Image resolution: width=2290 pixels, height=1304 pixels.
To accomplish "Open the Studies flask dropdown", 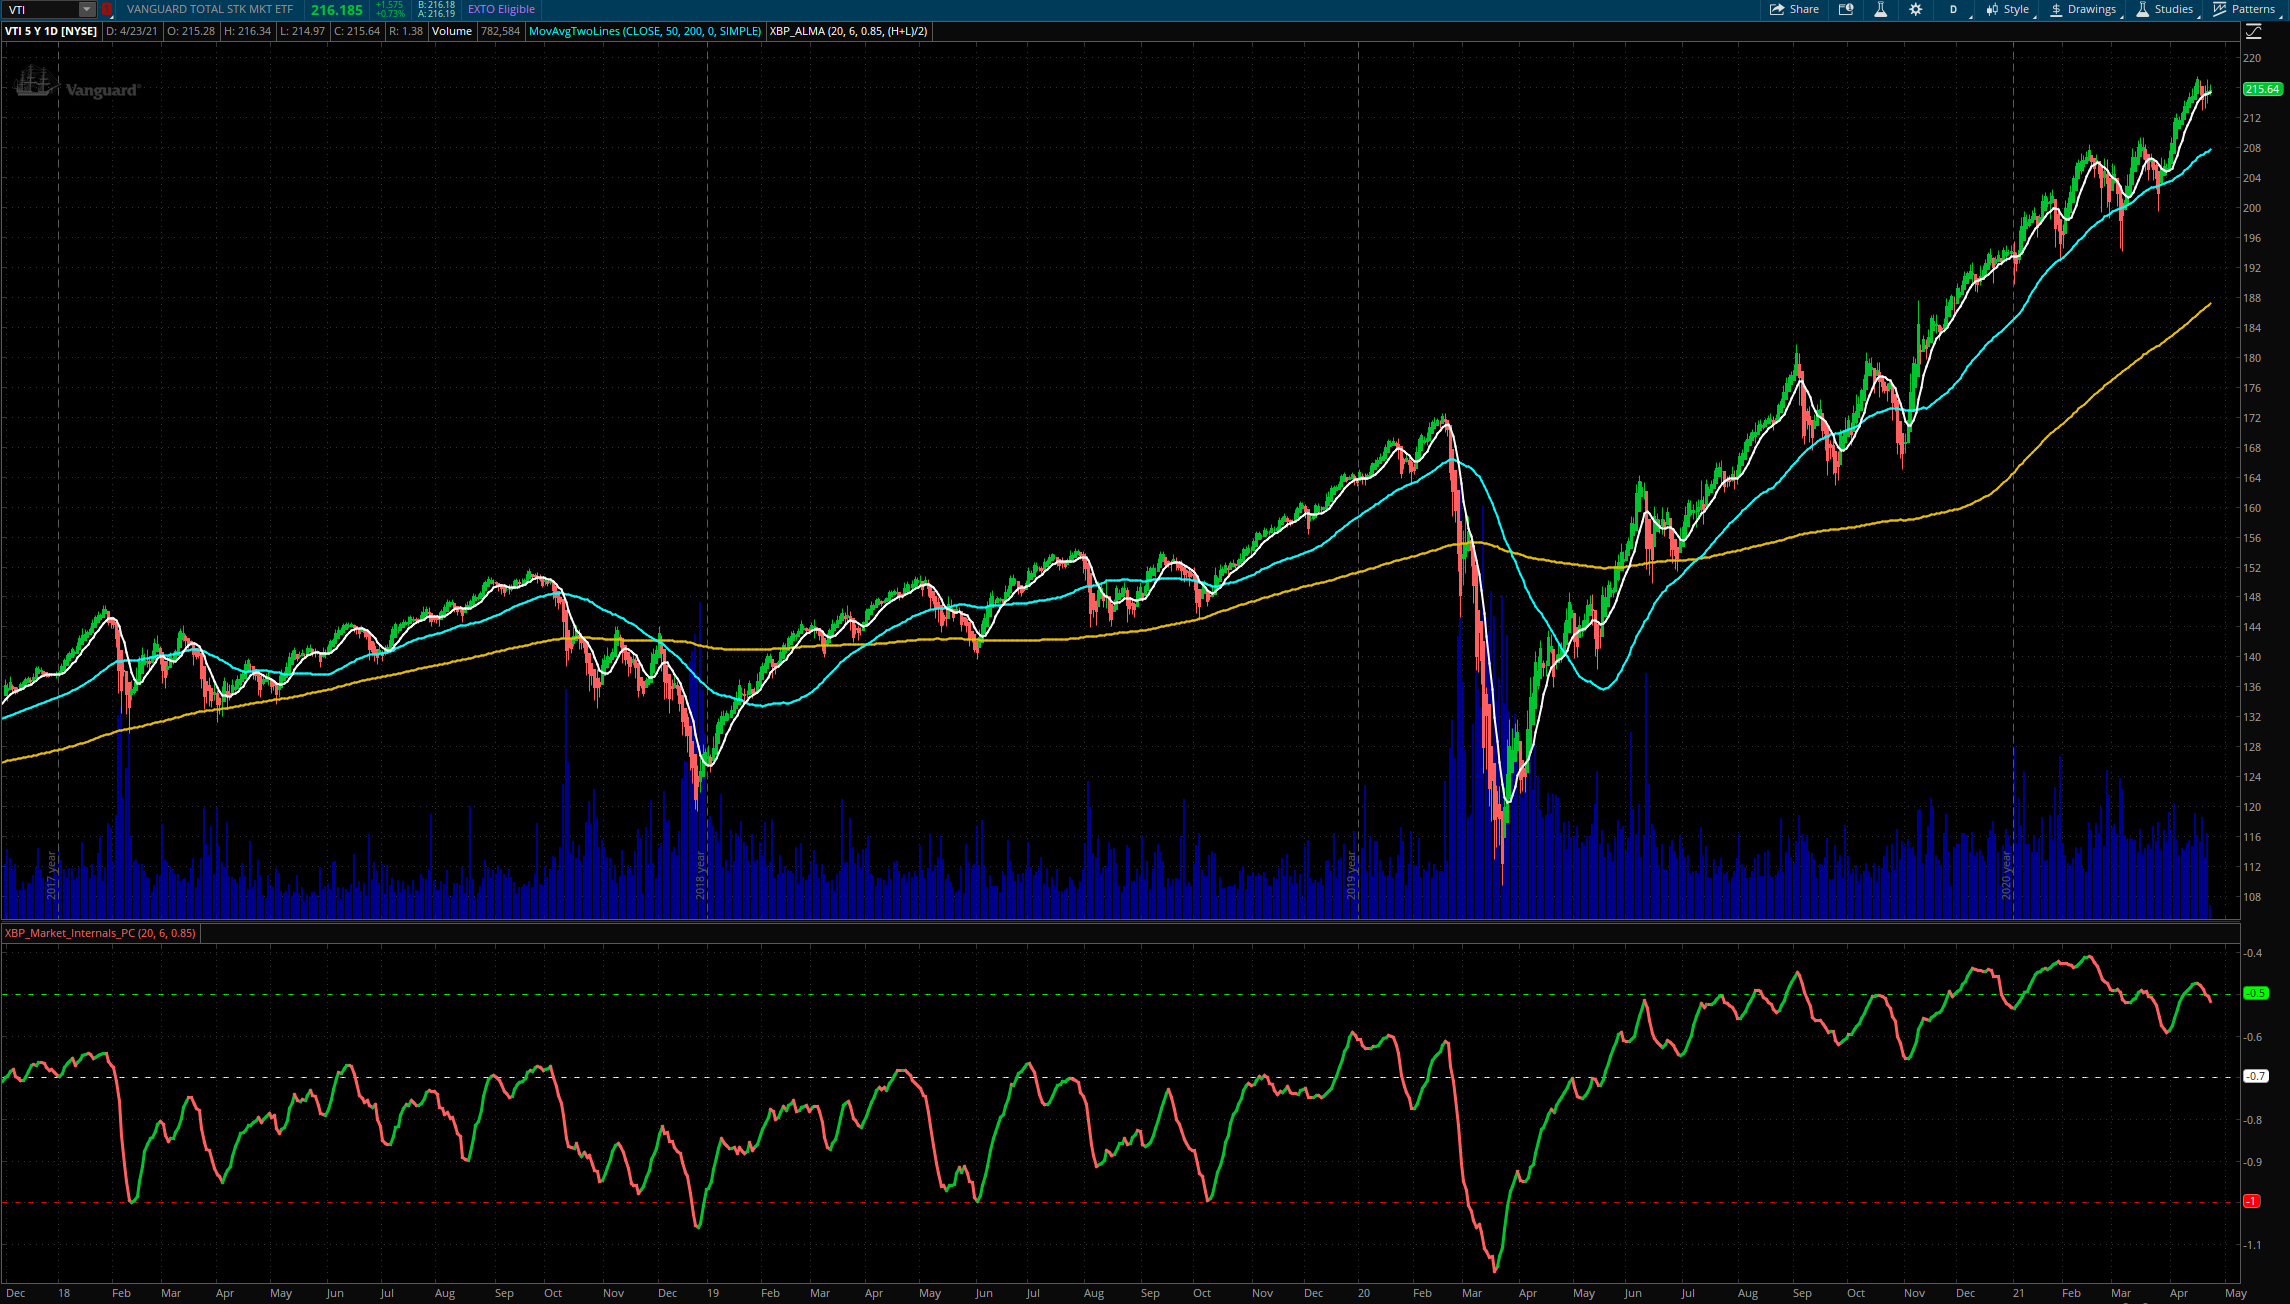I will pyautogui.click(x=2165, y=9).
